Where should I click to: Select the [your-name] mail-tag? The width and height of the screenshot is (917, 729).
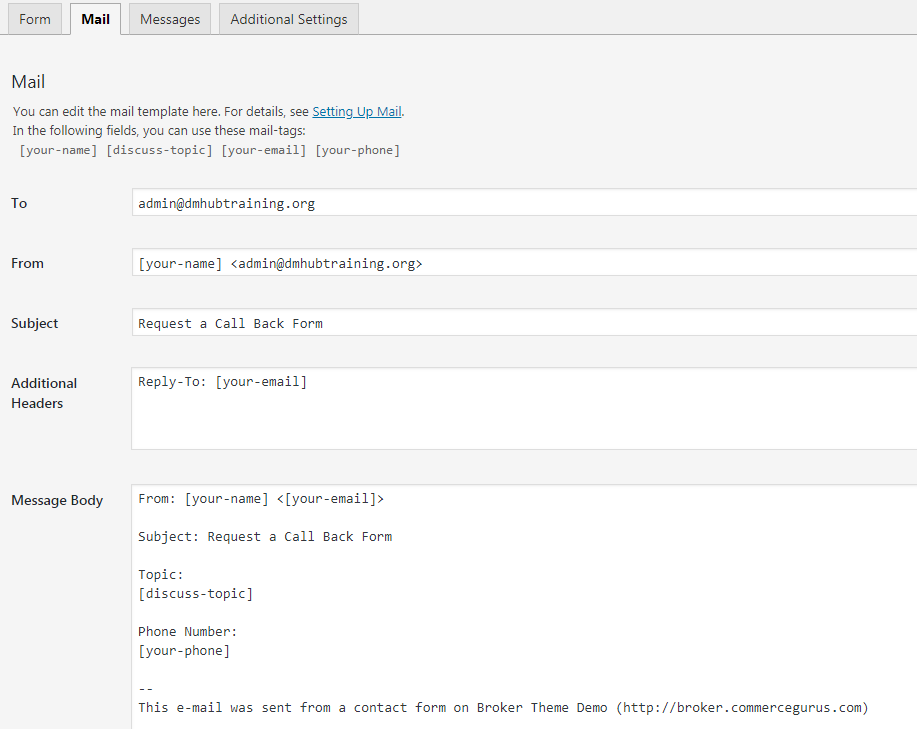tap(58, 150)
